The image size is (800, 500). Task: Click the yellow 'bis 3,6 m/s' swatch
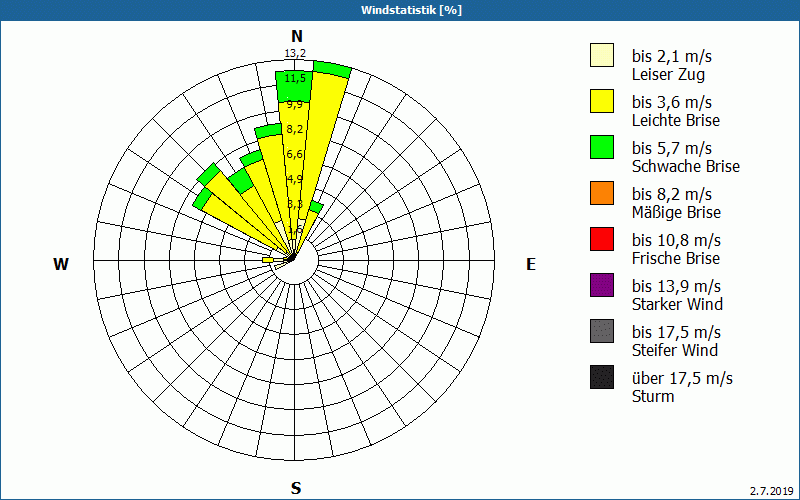[x=602, y=101]
